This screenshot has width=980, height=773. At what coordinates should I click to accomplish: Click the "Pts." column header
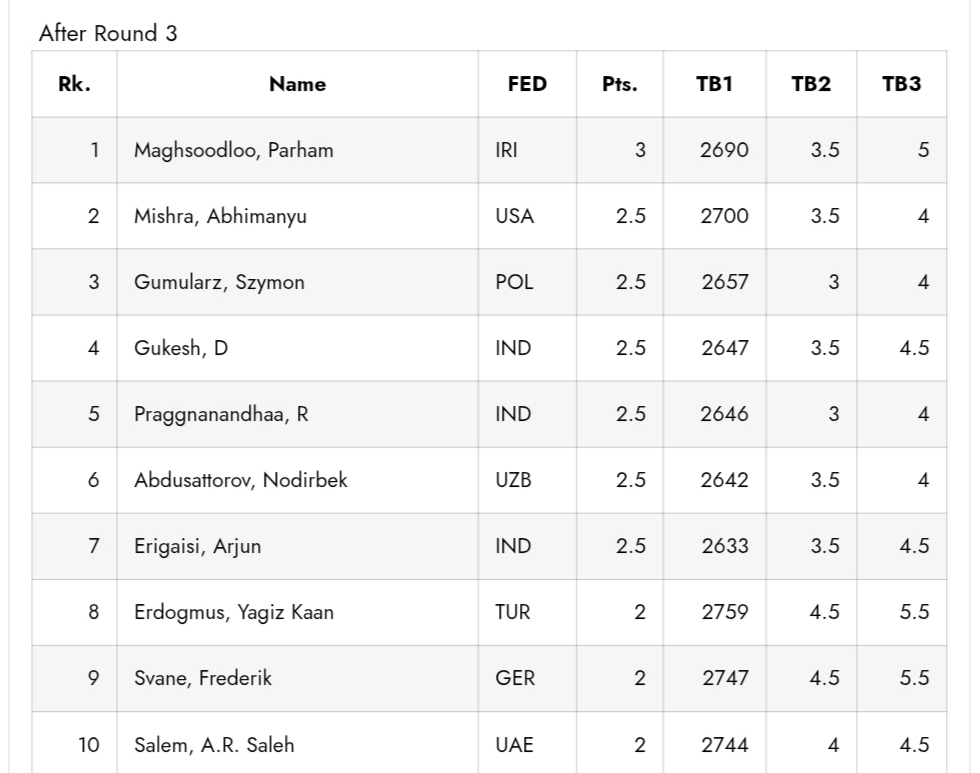tap(619, 85)
